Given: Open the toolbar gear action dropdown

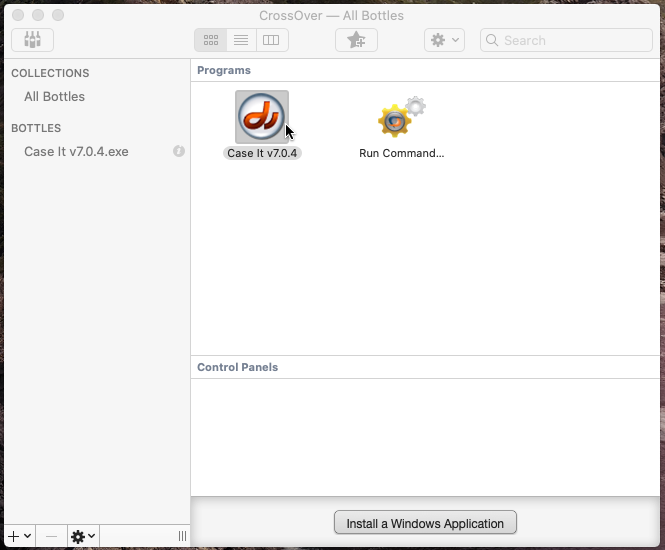Looking at the screenshot, I should point(444,40).
